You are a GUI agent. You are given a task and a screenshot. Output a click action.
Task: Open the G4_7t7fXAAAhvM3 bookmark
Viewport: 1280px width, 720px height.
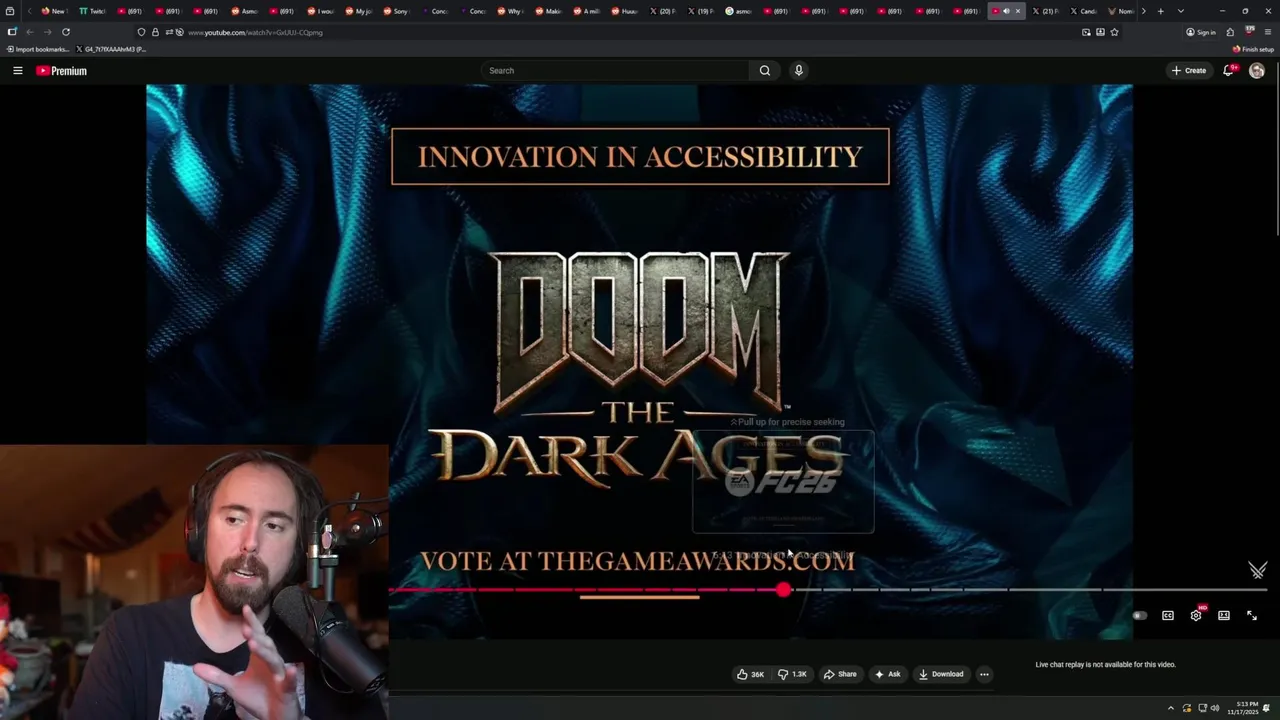coord(111,49)
